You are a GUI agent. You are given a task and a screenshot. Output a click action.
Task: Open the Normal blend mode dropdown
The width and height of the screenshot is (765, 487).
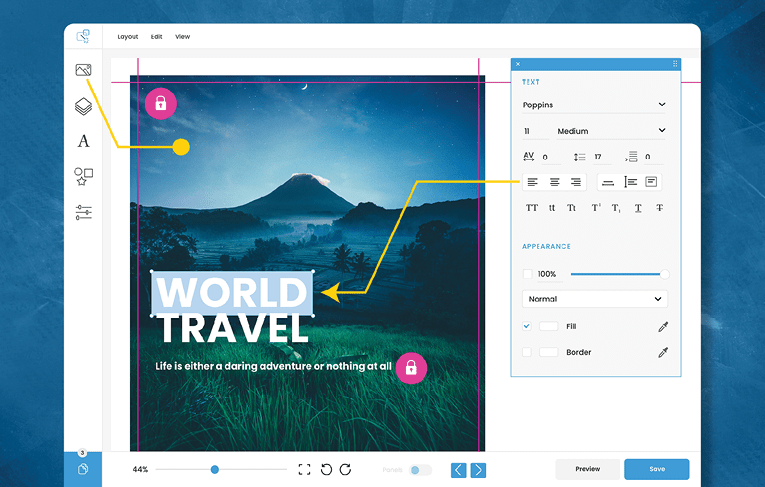point(594,299)
